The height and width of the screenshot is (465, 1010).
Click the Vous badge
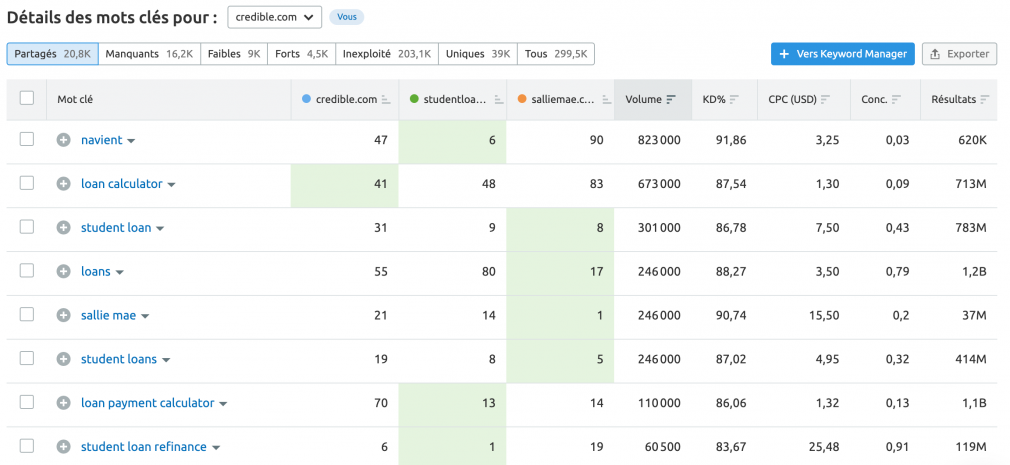347,17
